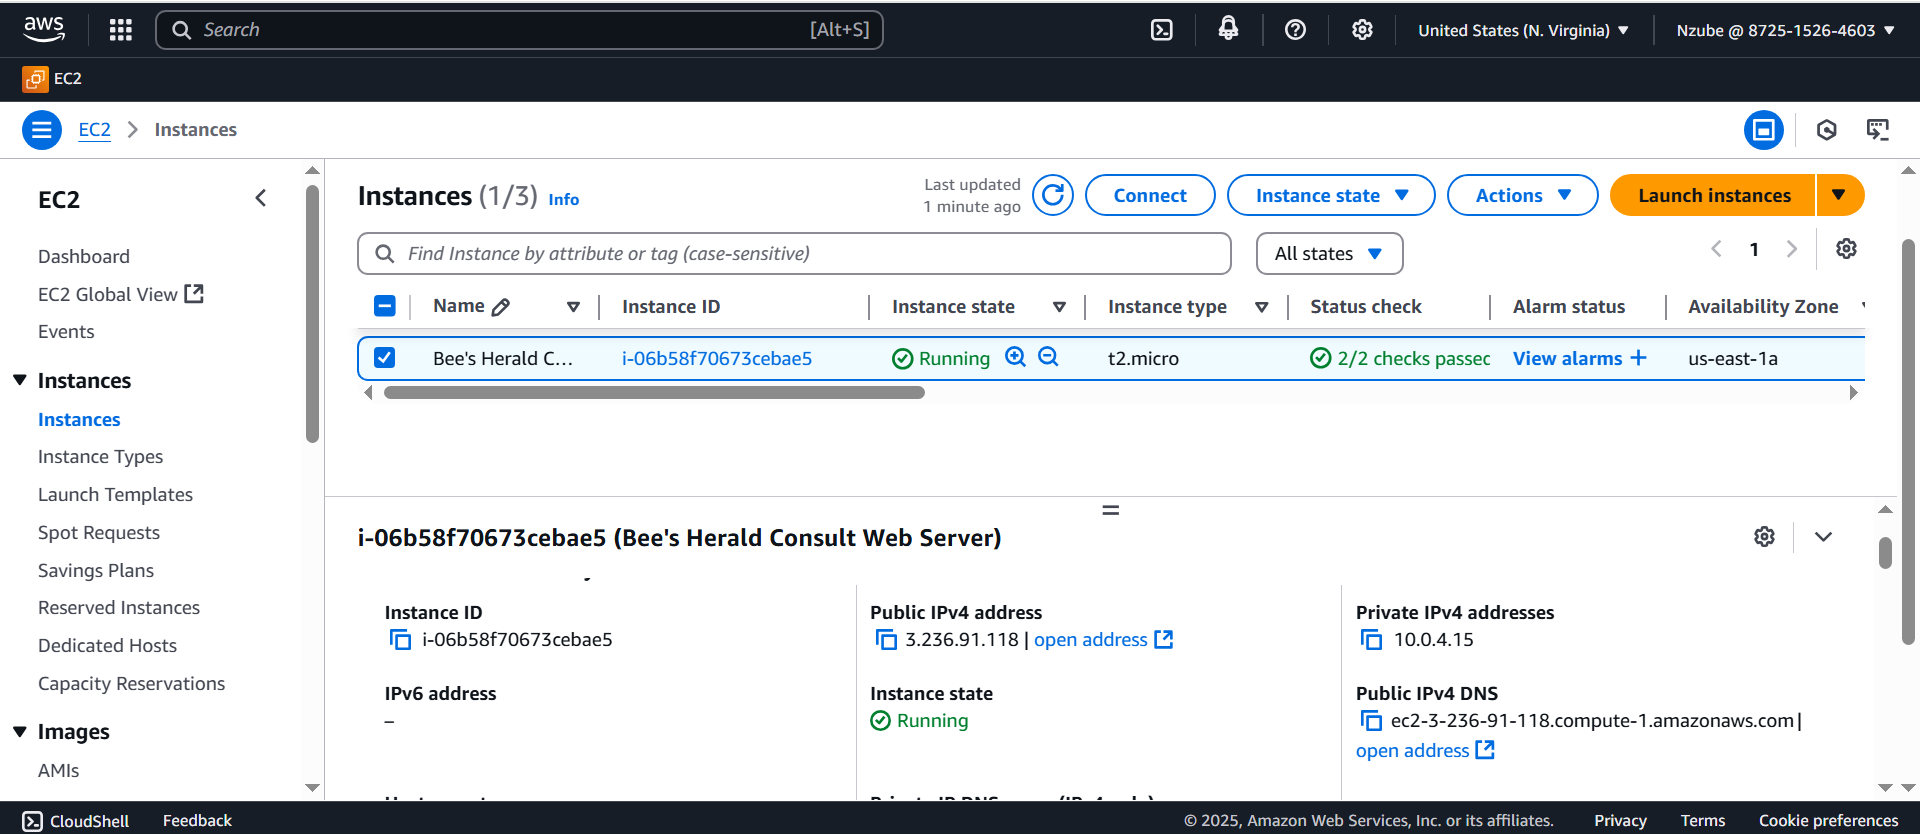Viewport: 1920px width, 834px height.
Task: Open Instance Types page
Action: [x=100, y=457]
